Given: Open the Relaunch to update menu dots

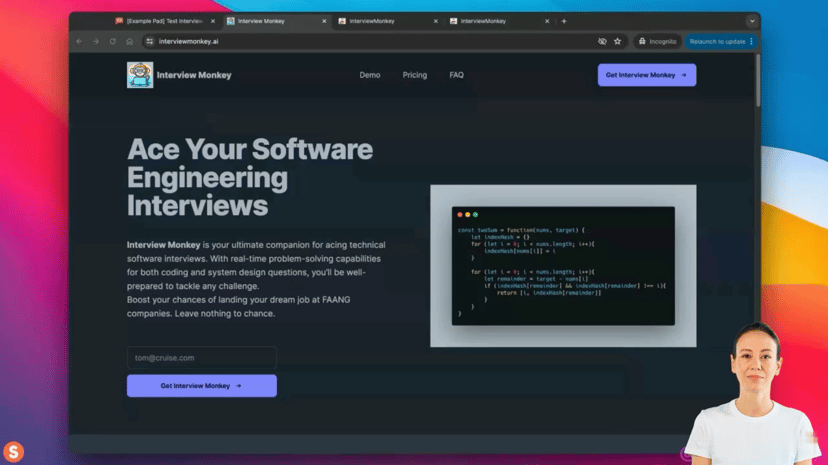Looking at the screenshot, I should click(x=751, y=41).
